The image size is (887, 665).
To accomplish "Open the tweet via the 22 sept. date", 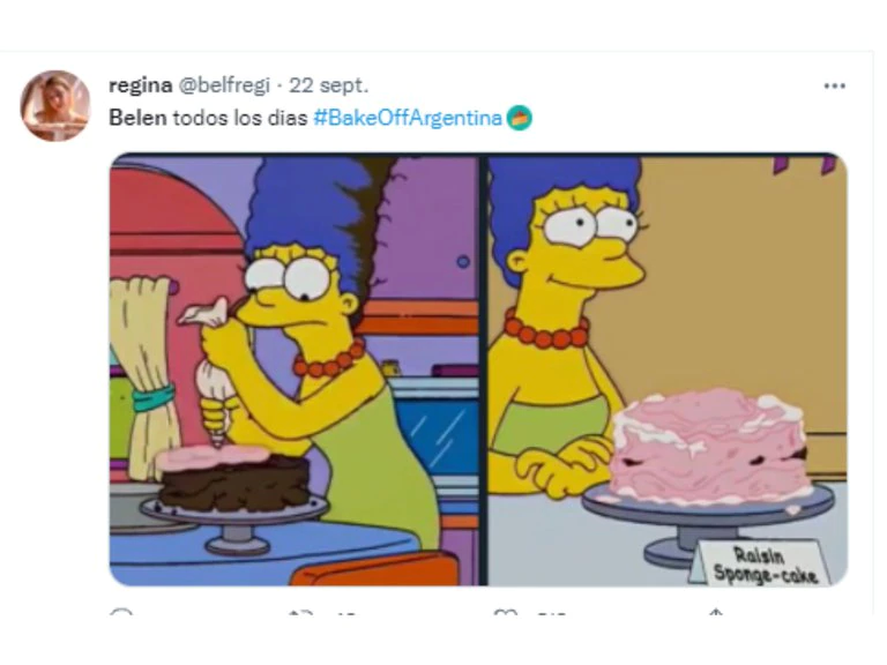I will 328,85.
